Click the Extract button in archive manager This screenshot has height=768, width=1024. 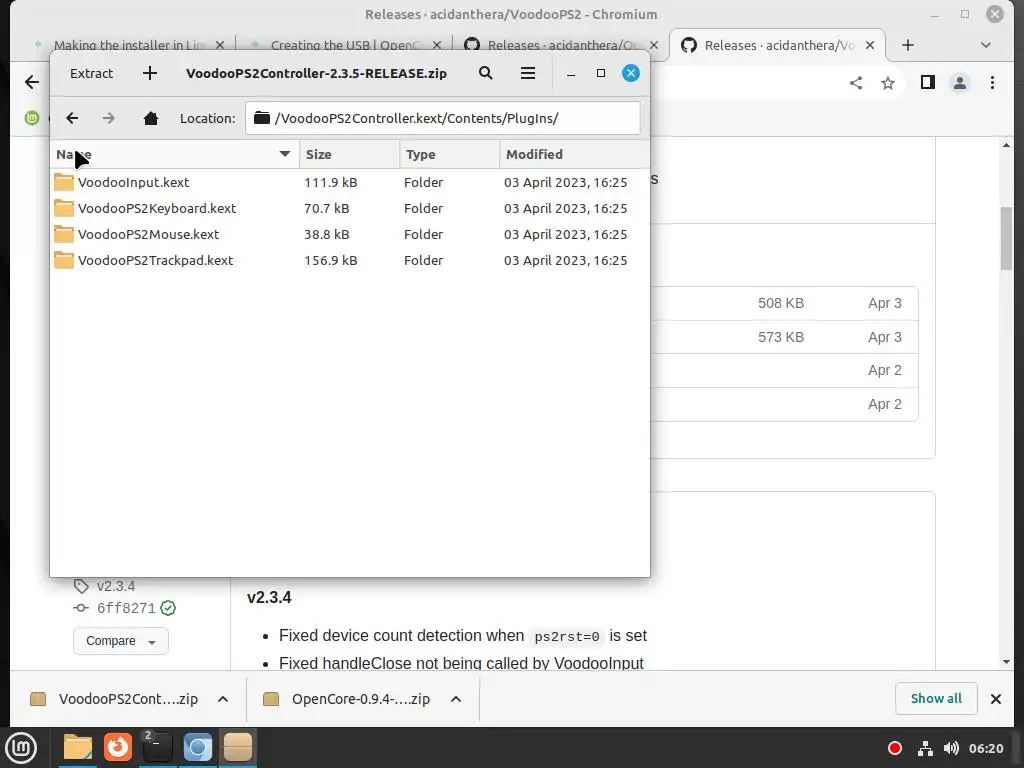[91, 73]
